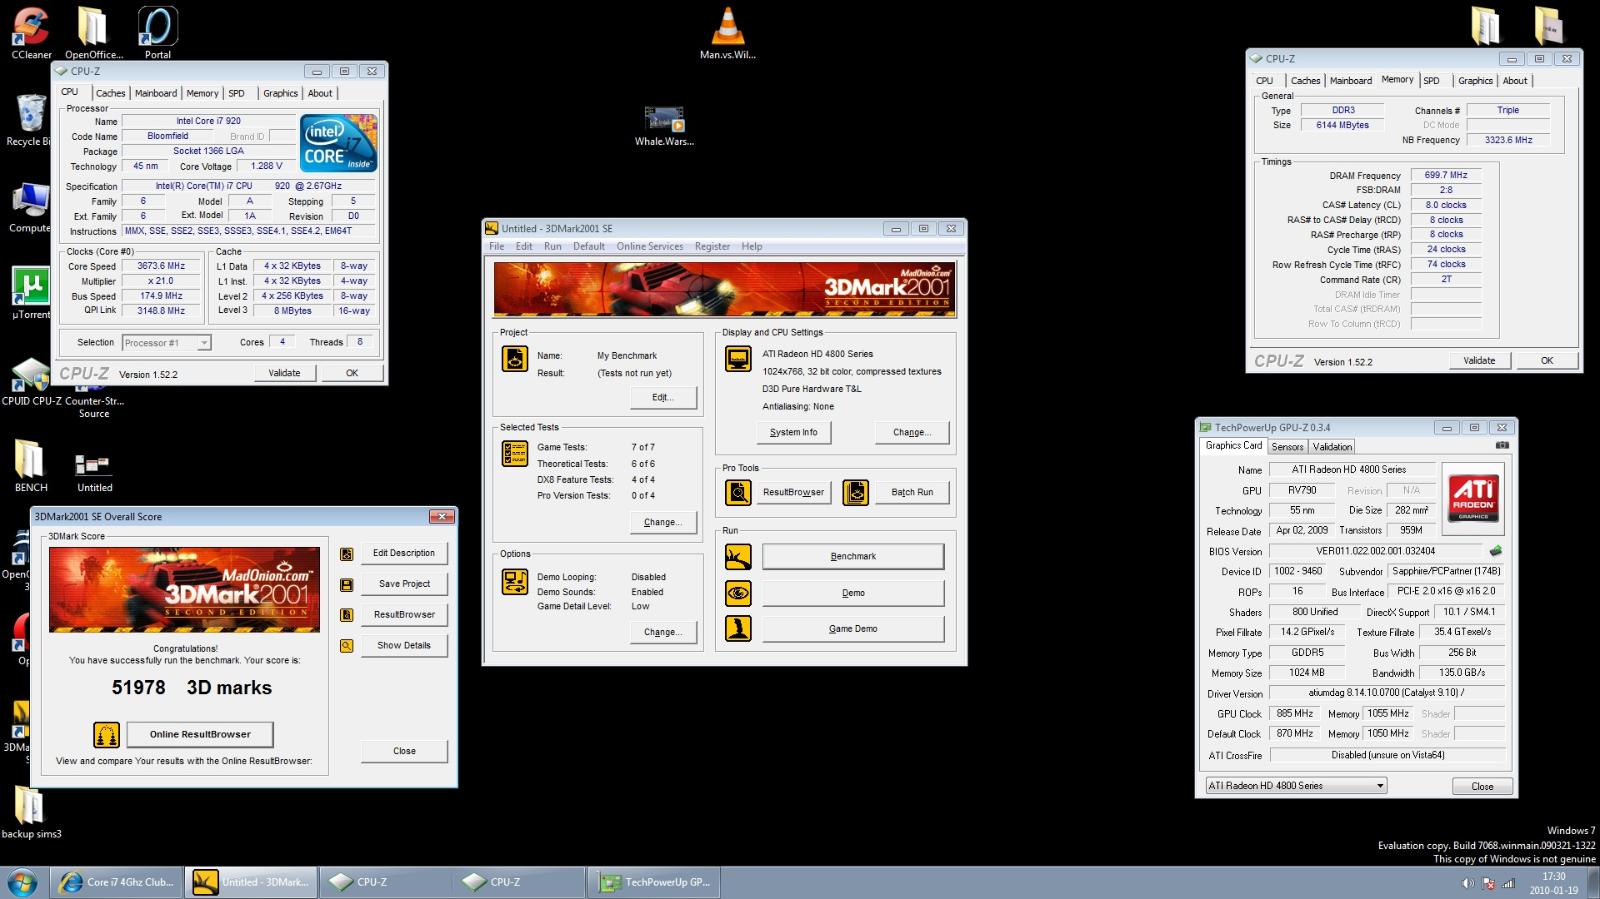Click the Demo eye icon

click(738, 593)
